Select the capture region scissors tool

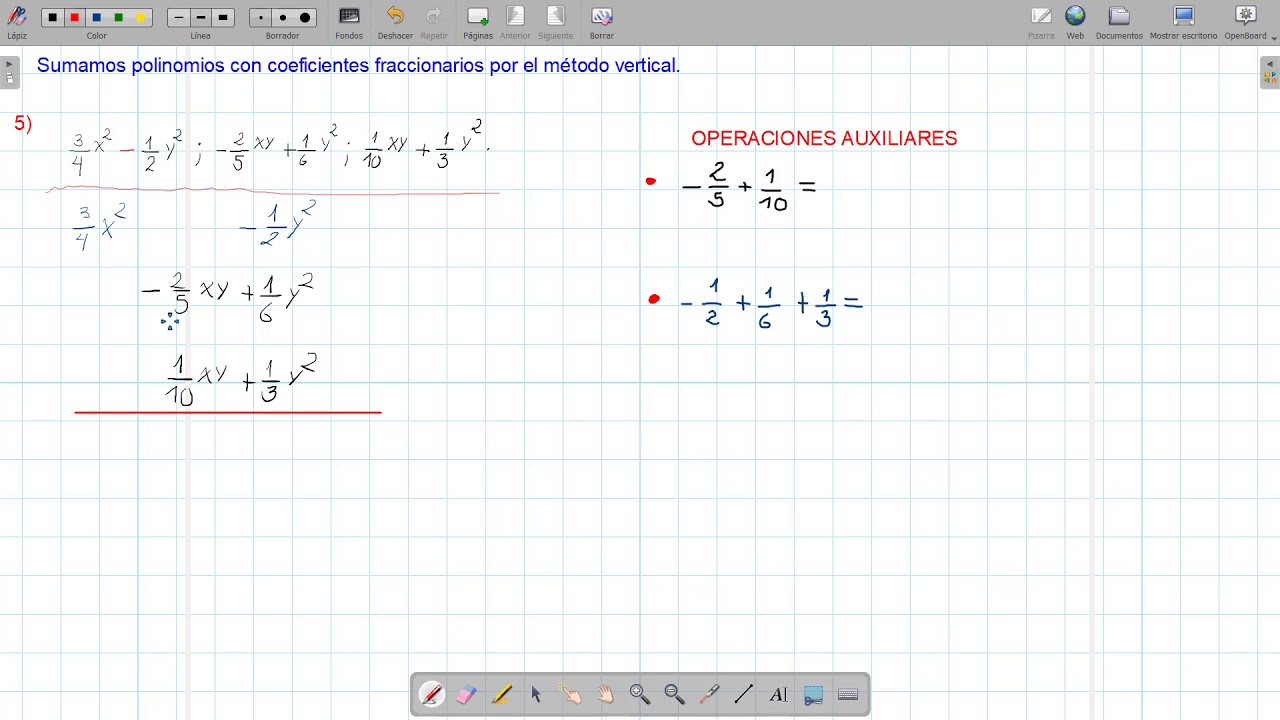(813, 694)
